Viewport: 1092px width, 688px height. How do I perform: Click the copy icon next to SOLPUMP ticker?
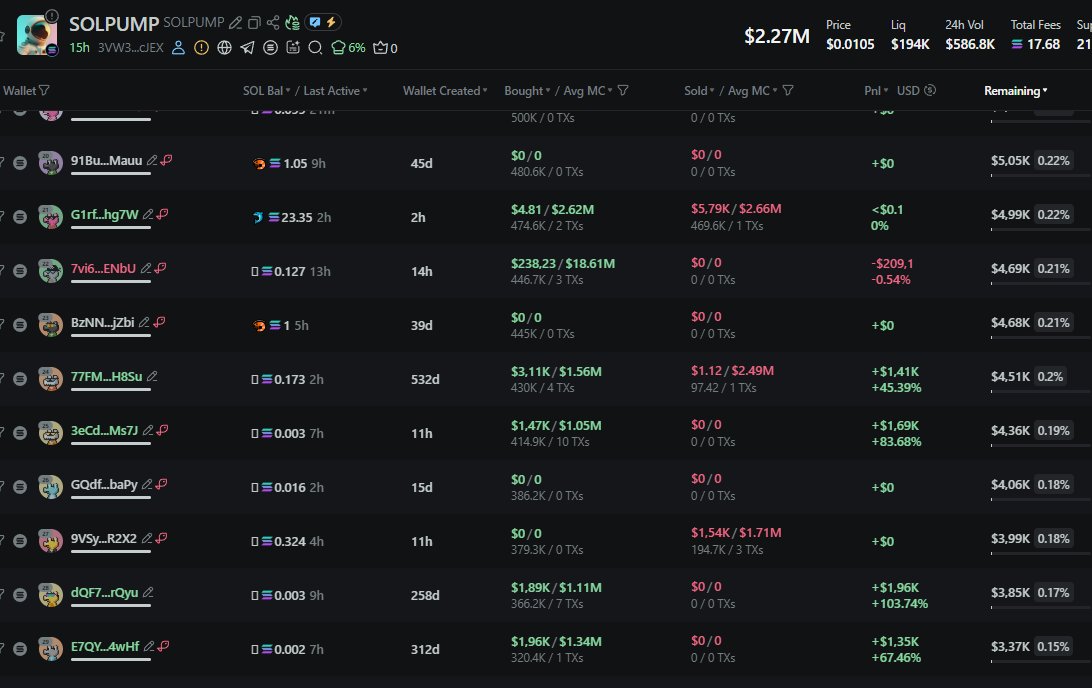coord(254,22)
